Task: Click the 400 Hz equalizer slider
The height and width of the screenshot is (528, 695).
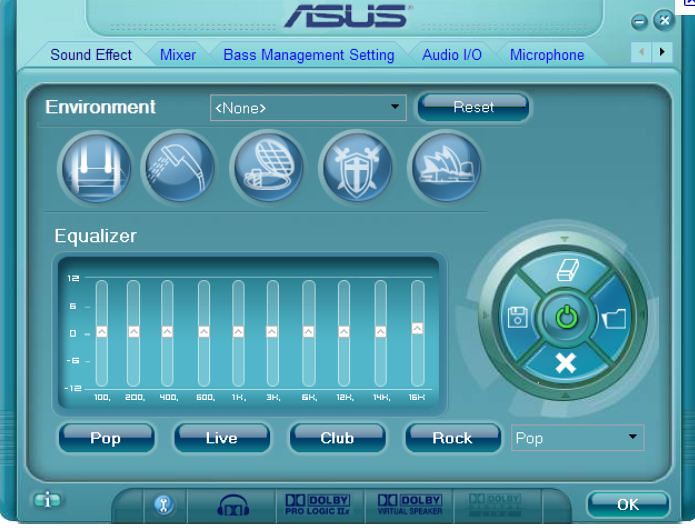Action: coord(167,332)
